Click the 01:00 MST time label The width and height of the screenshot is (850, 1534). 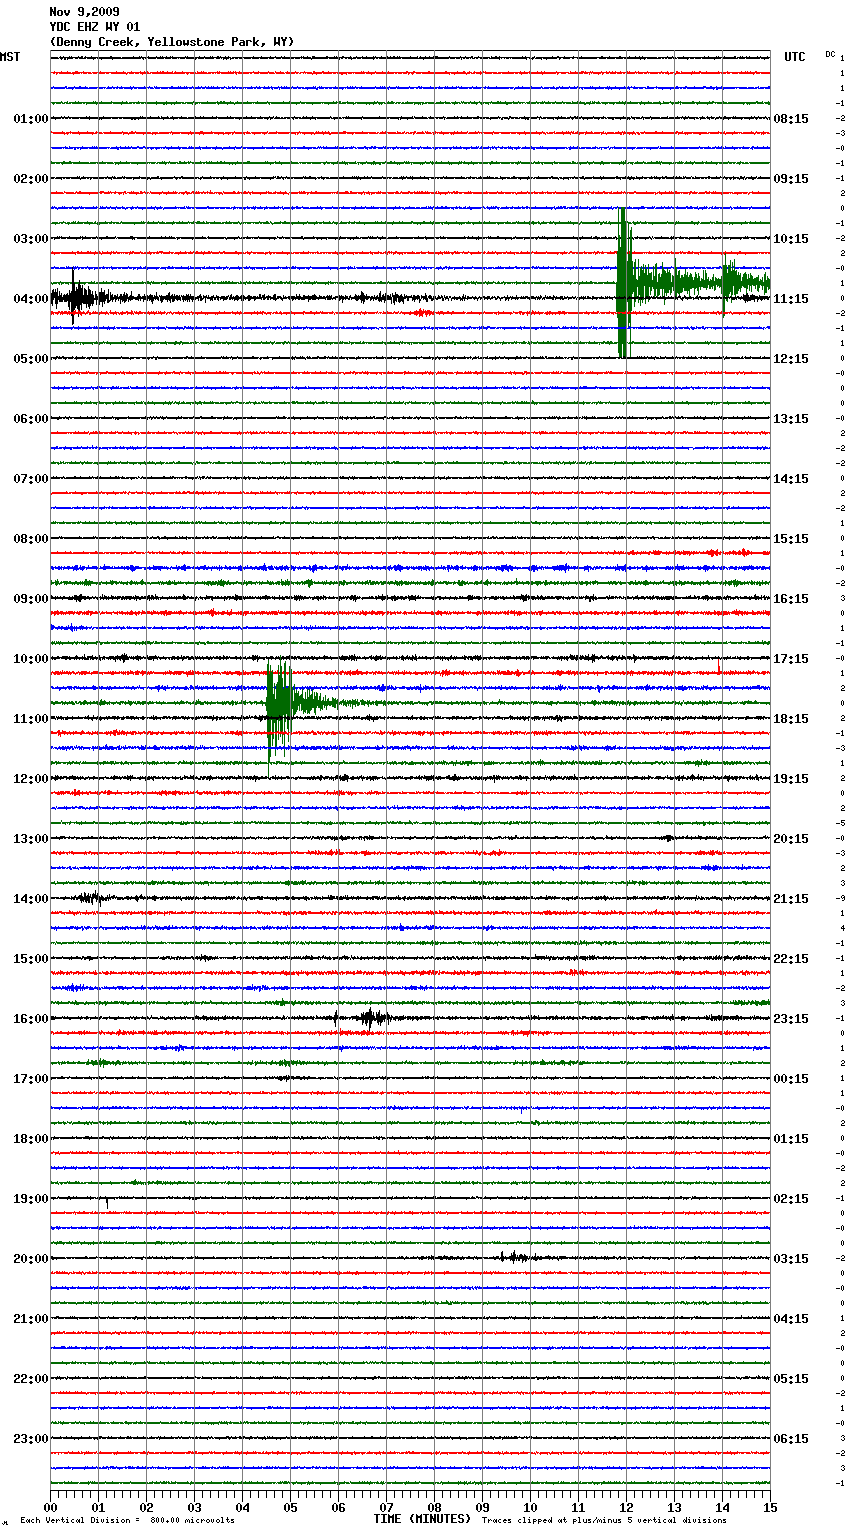pos(31,119)
